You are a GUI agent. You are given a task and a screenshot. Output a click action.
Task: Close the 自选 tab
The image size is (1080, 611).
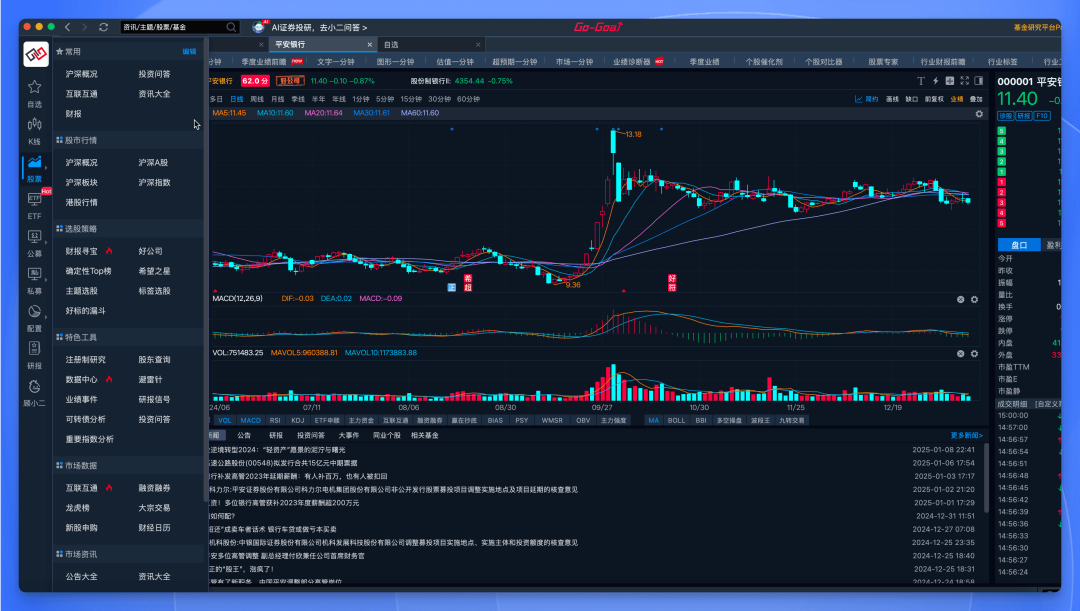[478, 45]
